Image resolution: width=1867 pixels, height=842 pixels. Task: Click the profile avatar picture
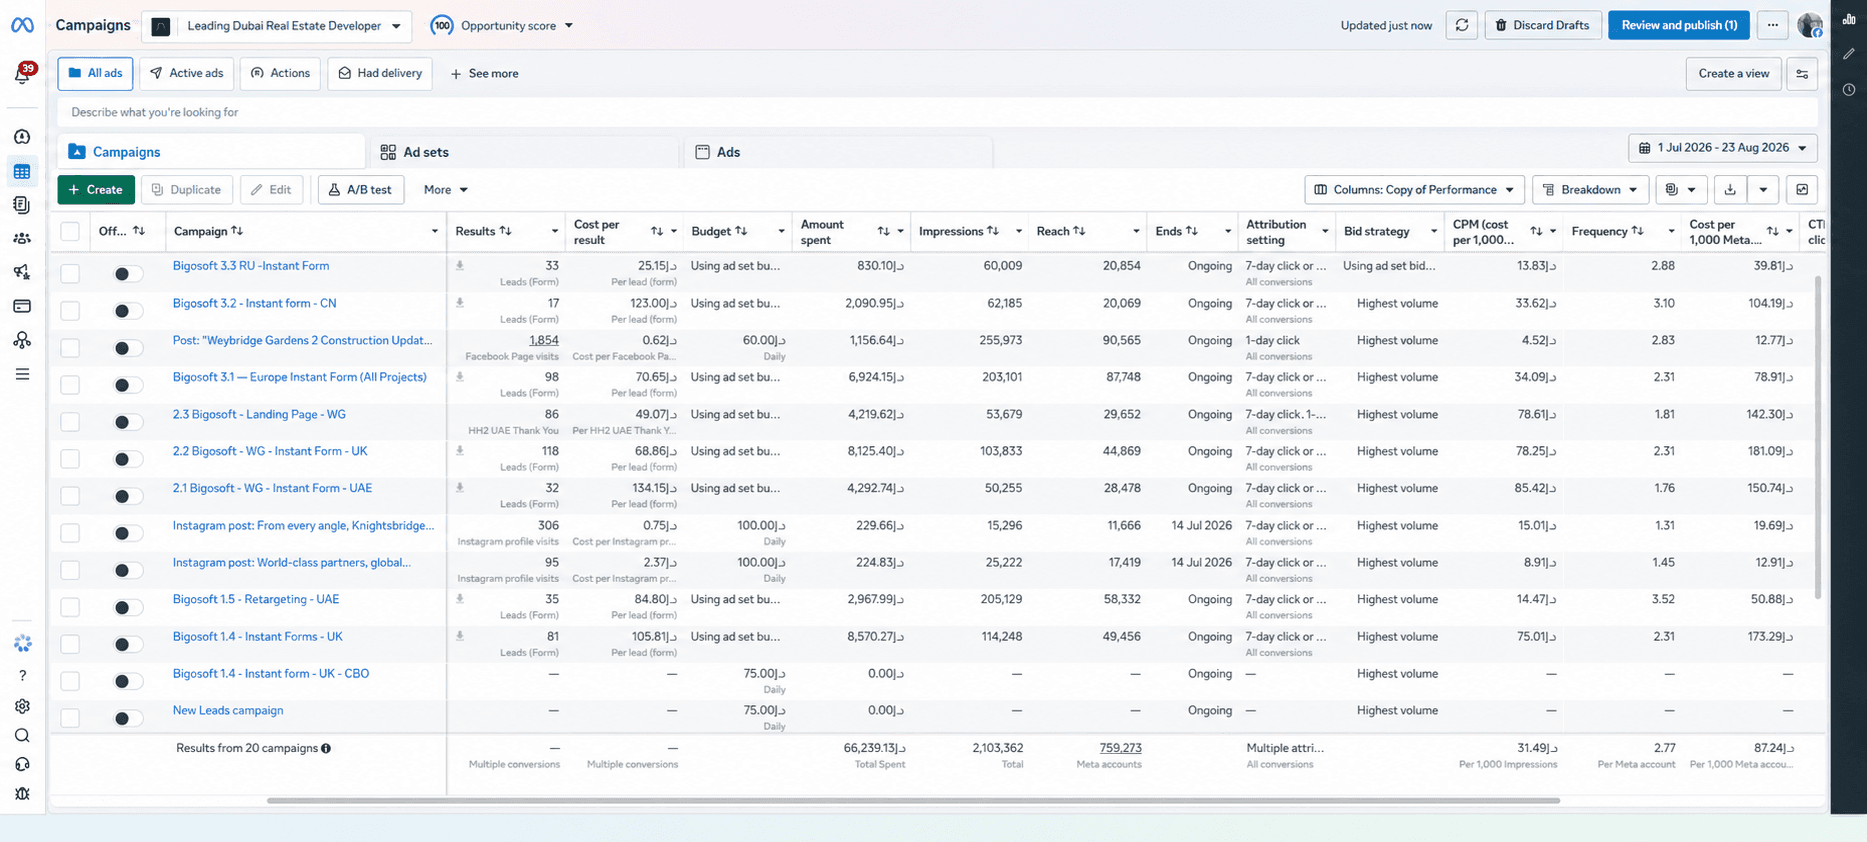[1810, 25]
